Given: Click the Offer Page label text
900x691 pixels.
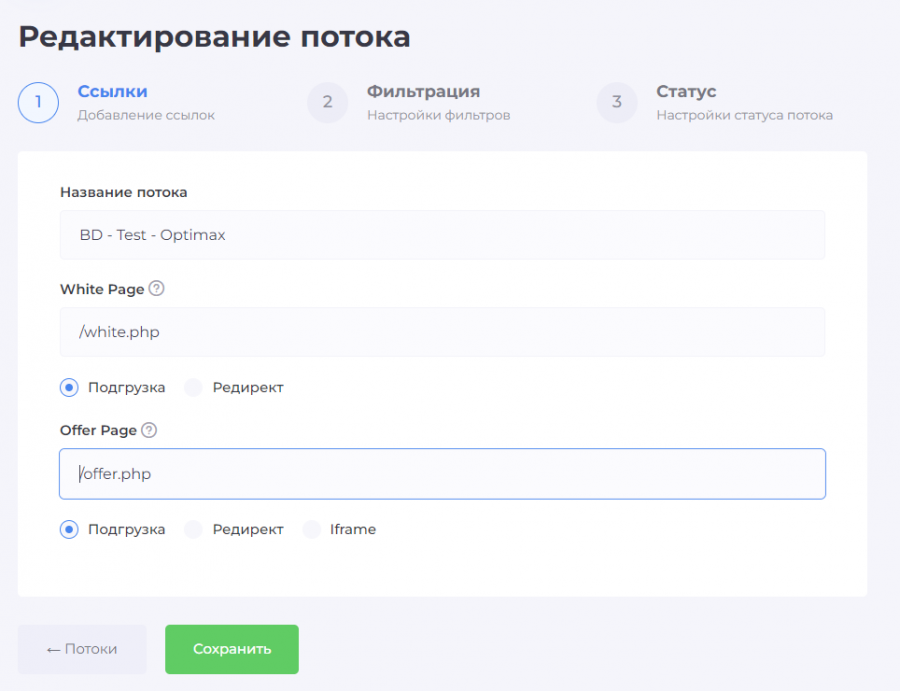Looking at the screenshot, I should [98, 430].
